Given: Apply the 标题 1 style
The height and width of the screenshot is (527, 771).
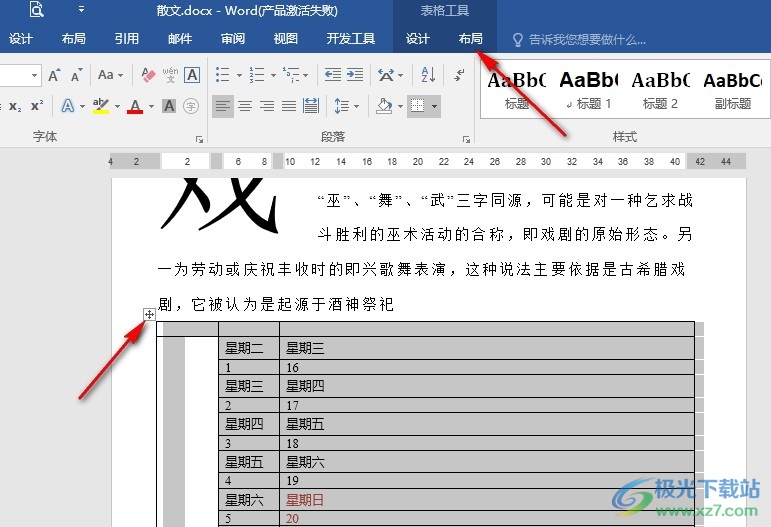Looking at the screenshot, I should 589,89.
